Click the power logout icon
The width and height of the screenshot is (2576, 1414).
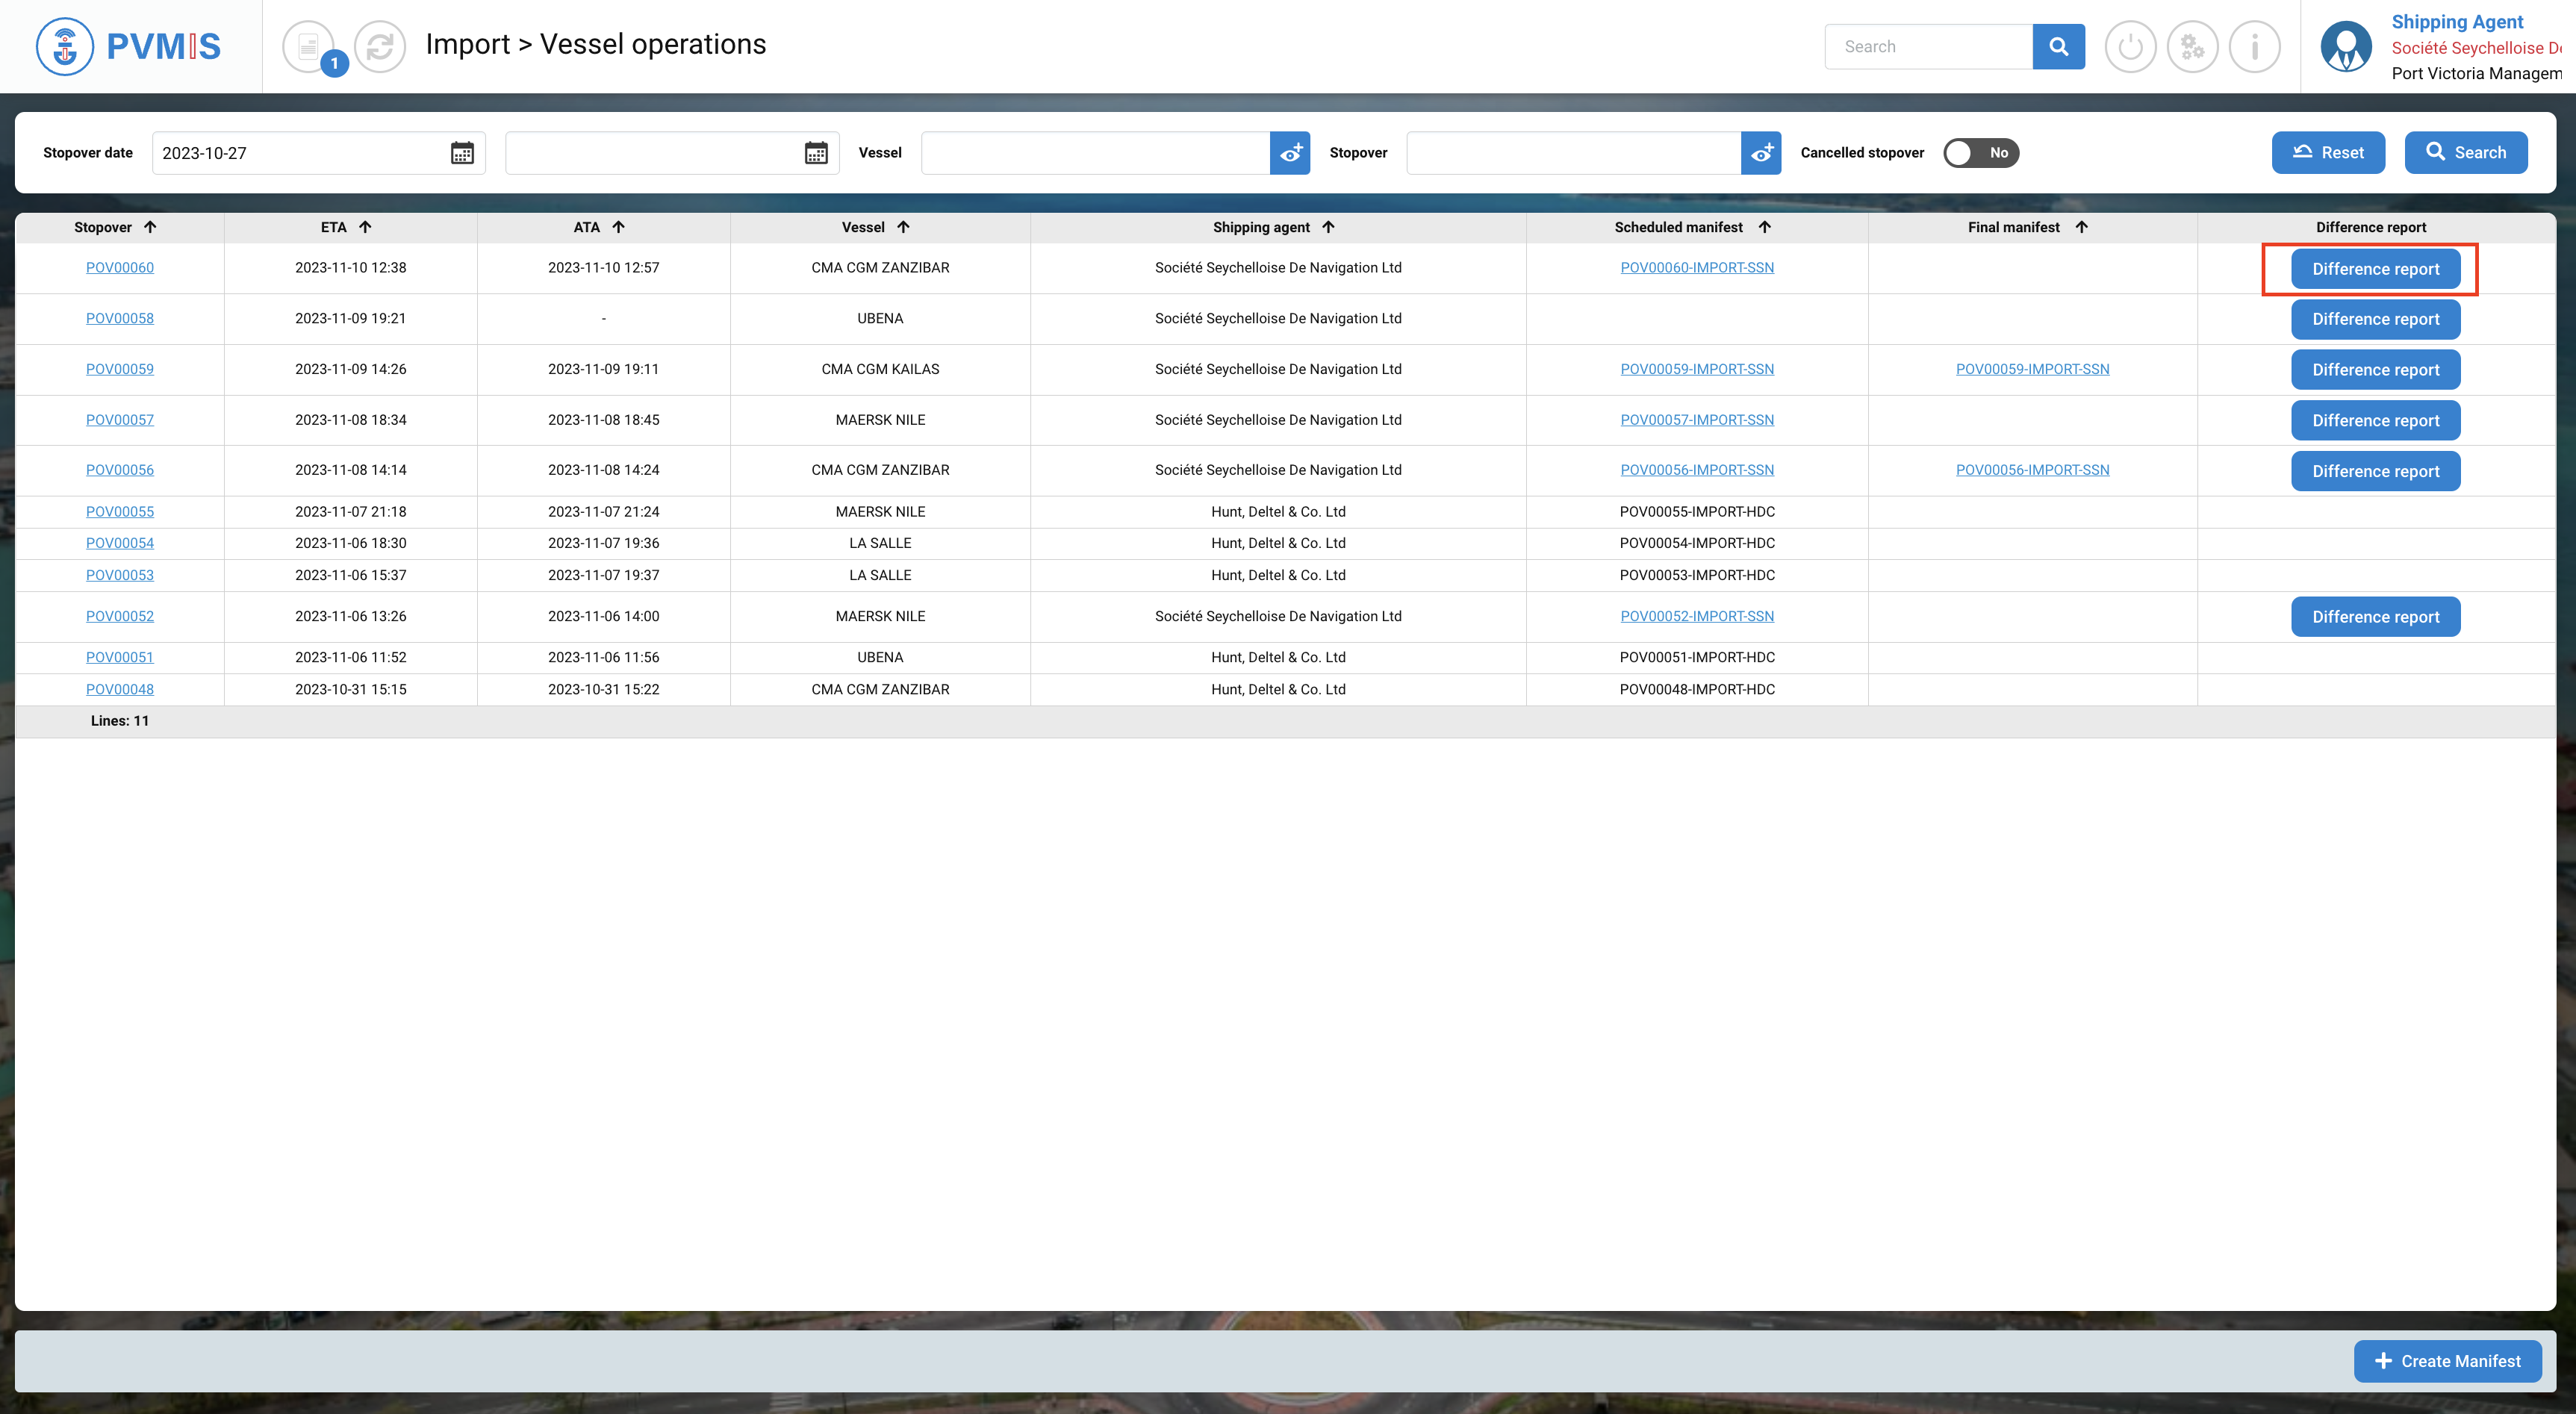pyautogui.click(x=2130, y=46)
